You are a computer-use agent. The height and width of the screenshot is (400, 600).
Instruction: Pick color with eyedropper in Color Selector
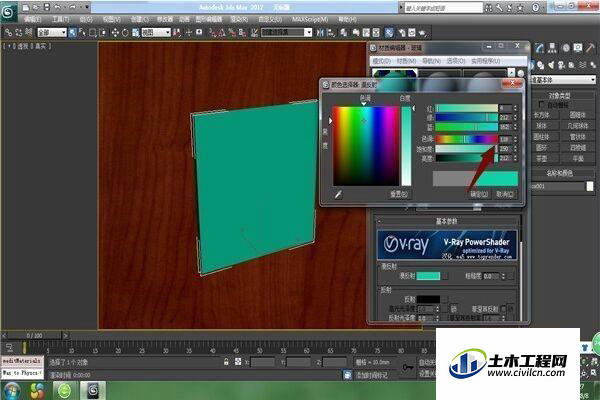tap(338, 194)
